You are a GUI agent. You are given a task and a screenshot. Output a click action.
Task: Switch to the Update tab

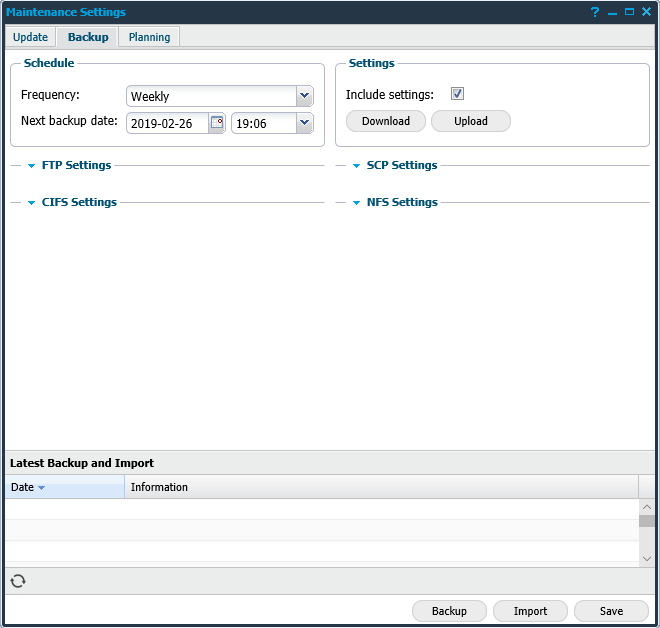tap(30, 37)
